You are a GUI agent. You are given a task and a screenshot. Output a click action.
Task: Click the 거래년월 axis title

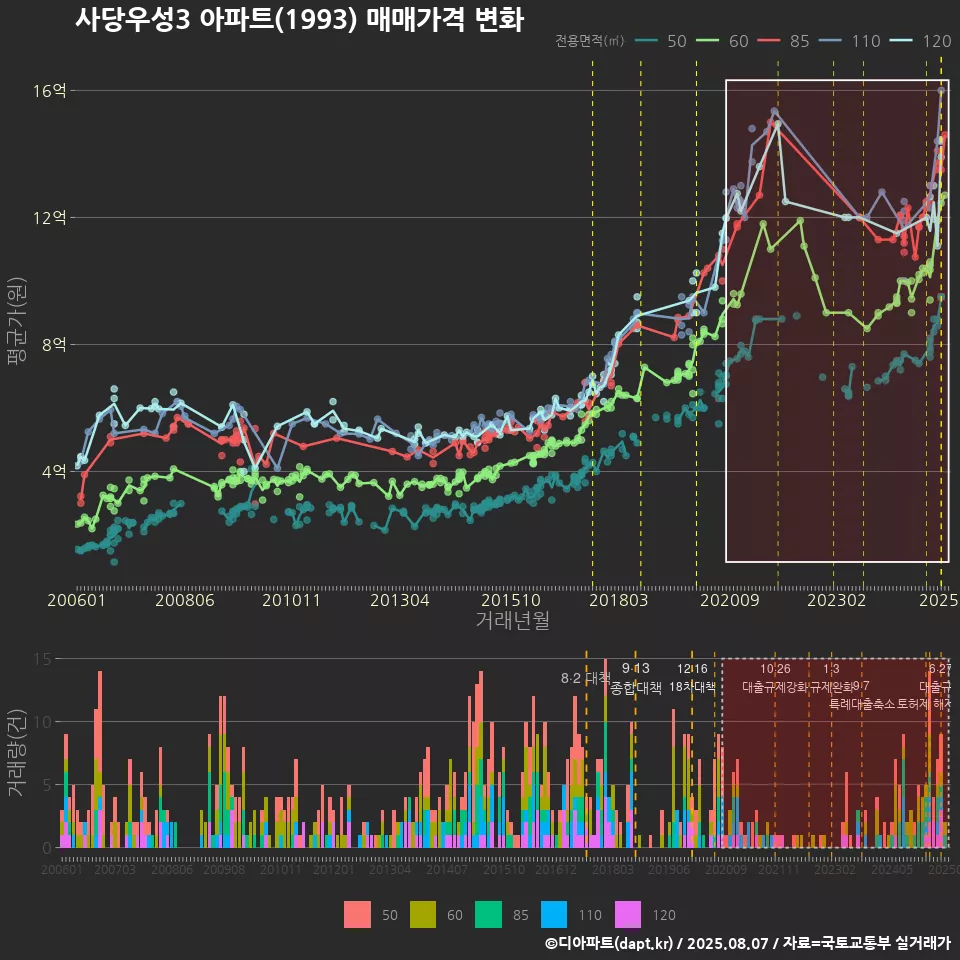pos(512,620)
